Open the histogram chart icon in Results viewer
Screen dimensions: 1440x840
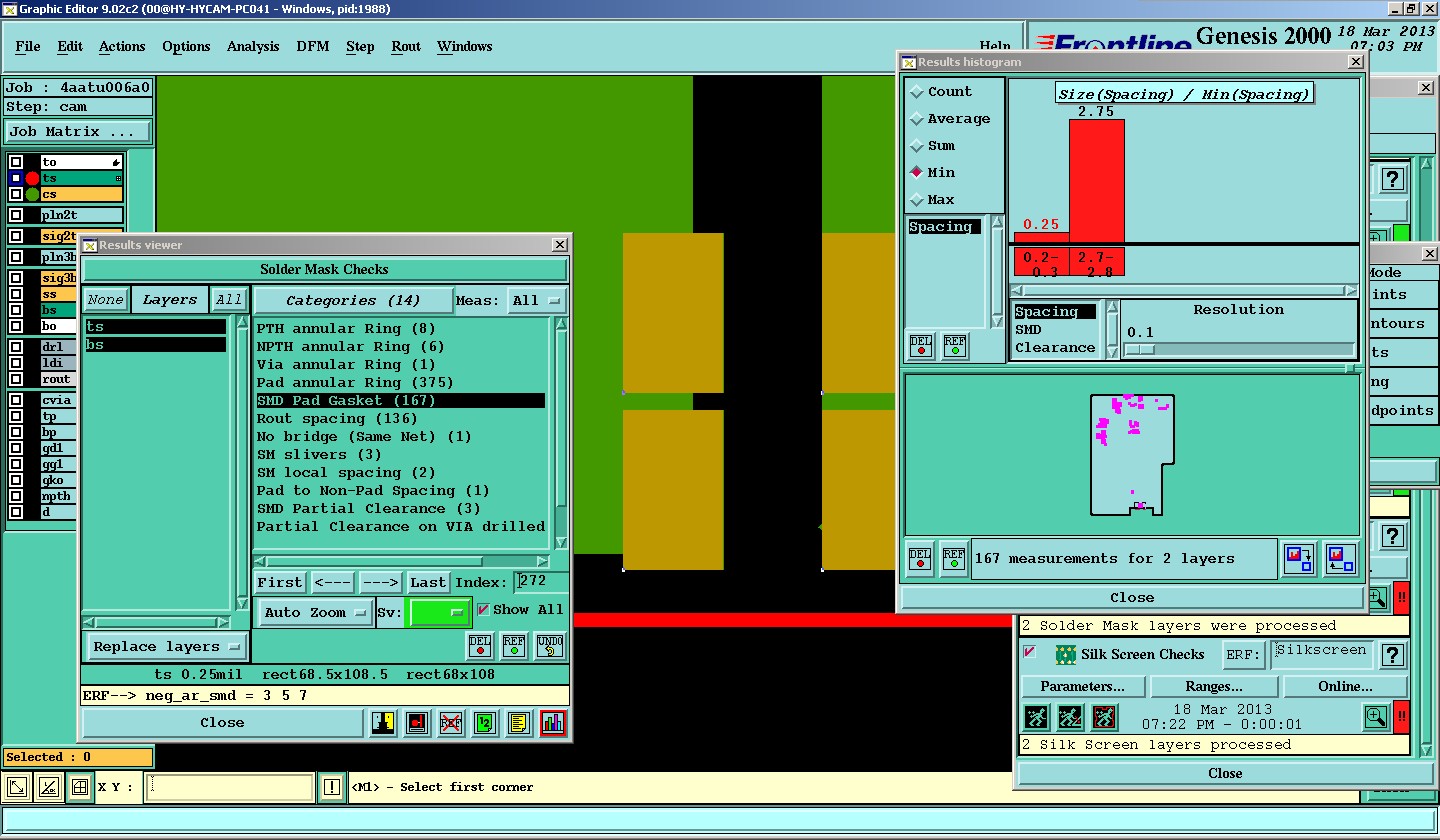tap(553, 723)
